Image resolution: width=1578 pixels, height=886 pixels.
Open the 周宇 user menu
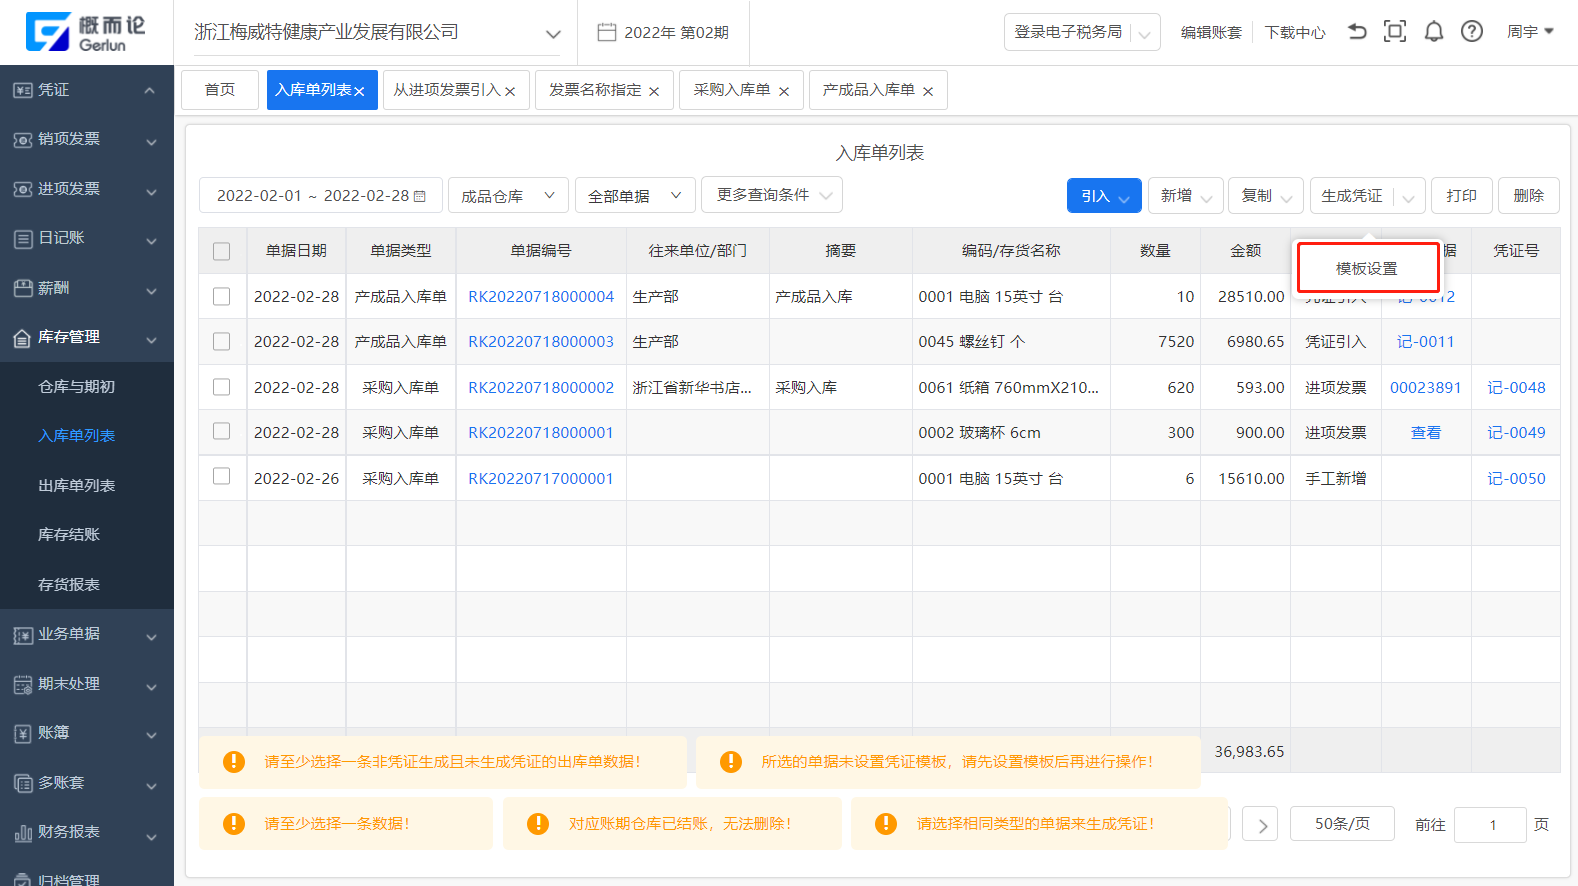(x=1530, y=32)
